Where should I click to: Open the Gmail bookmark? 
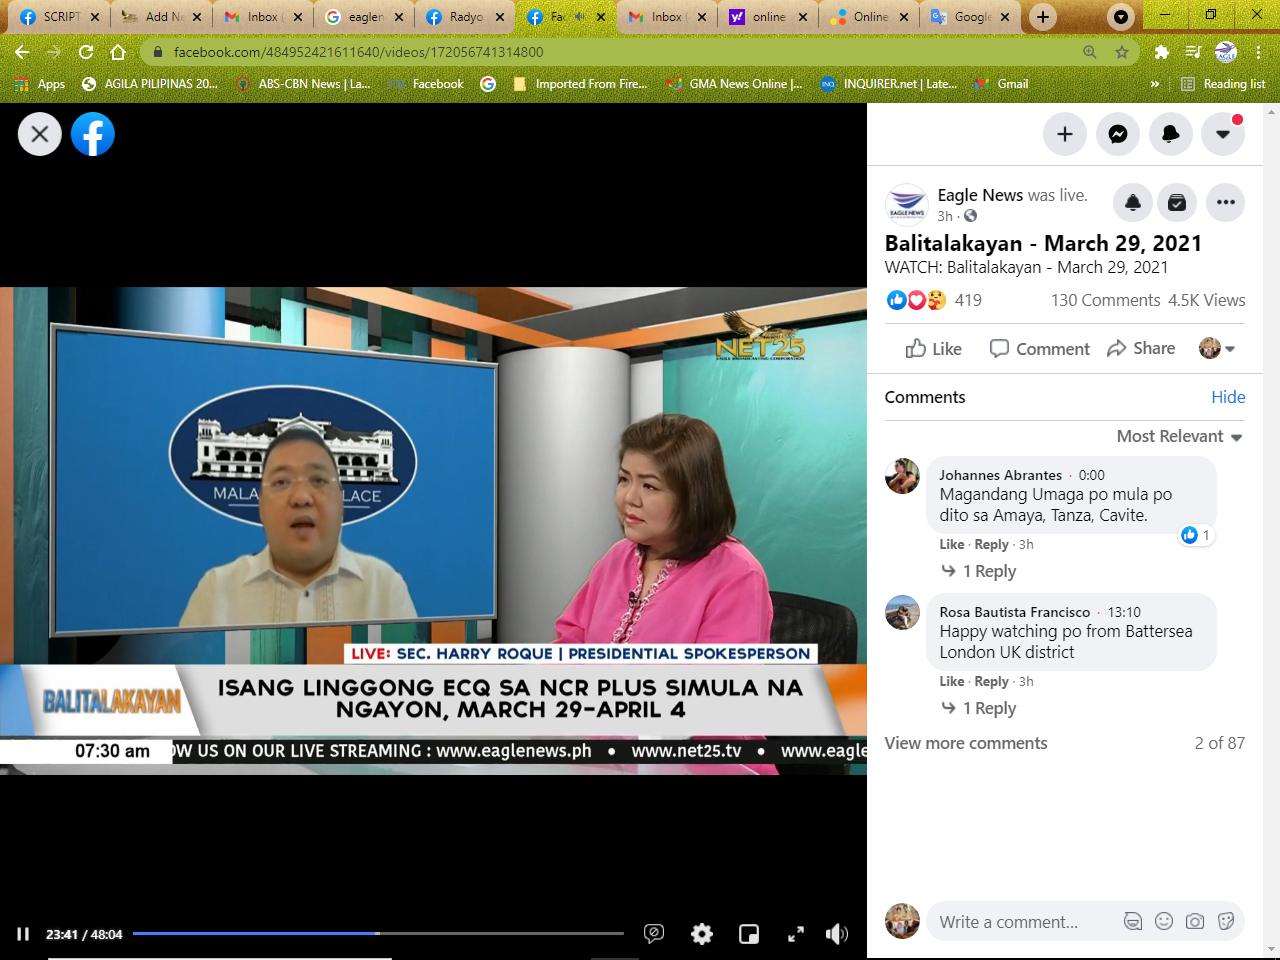(1002, 84)
